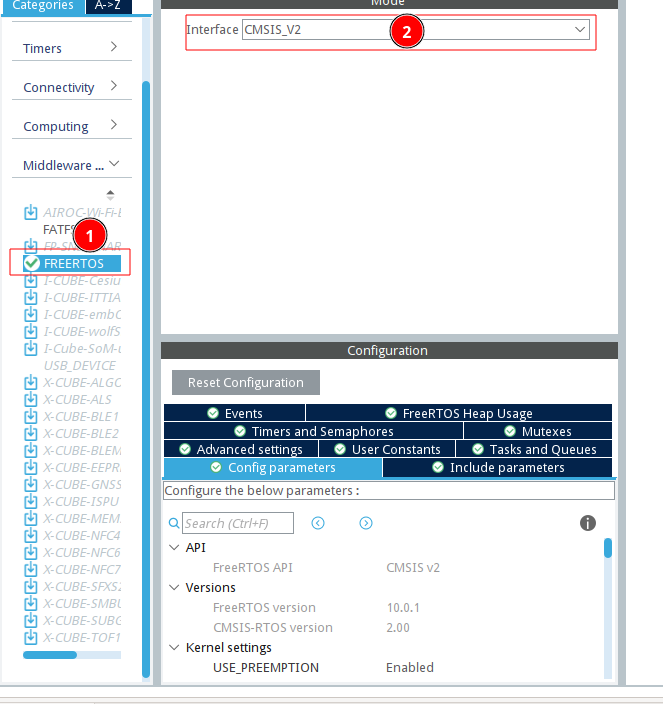Click download icon next to I-CUBE-ITTIA
Screen dimensions: 663x704
tap(31, 298)
